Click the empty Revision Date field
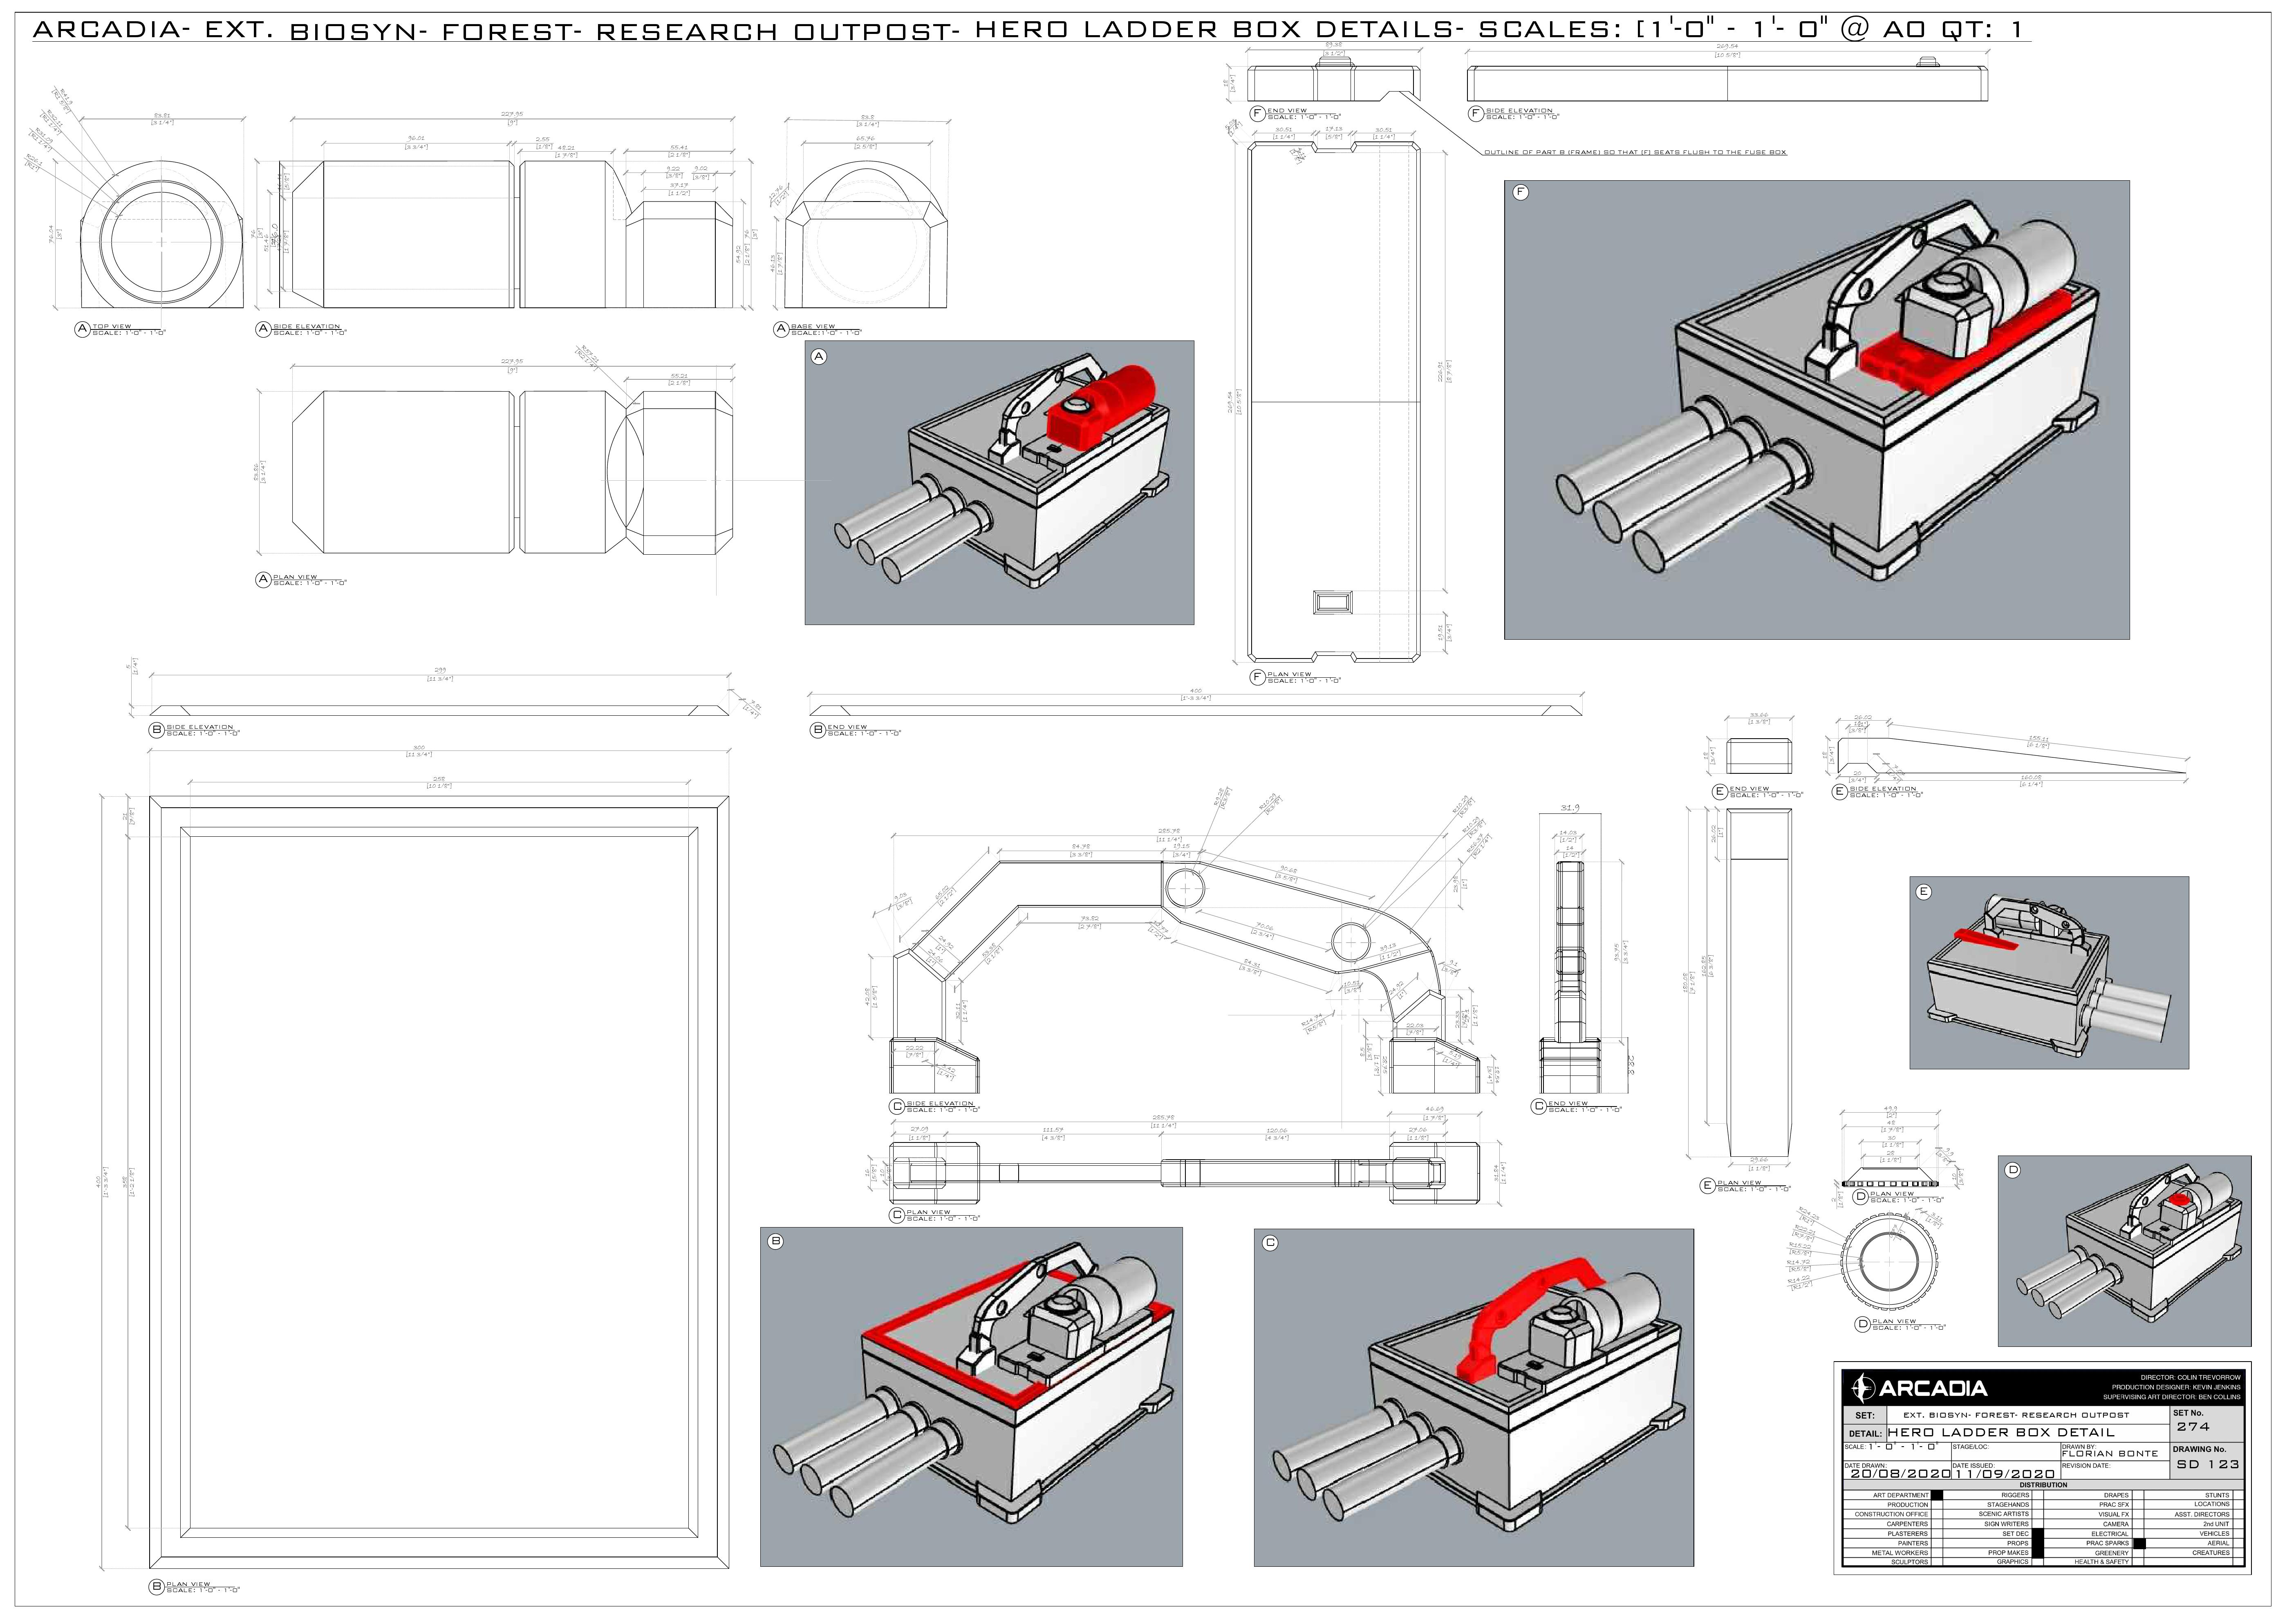Screen dimensions: 2296x1624 point(2115,1470)
